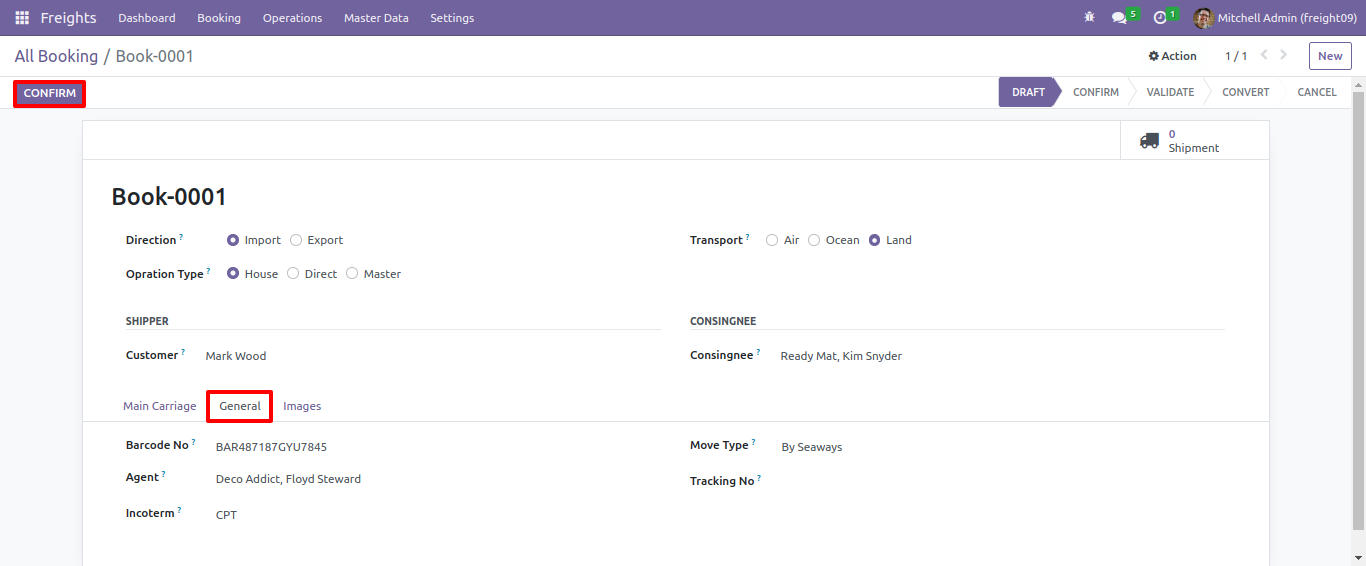The height and width of the screenshot is (566, 1366).
Task: Open the activities clock icon
Action: (x=1160, y=18)
